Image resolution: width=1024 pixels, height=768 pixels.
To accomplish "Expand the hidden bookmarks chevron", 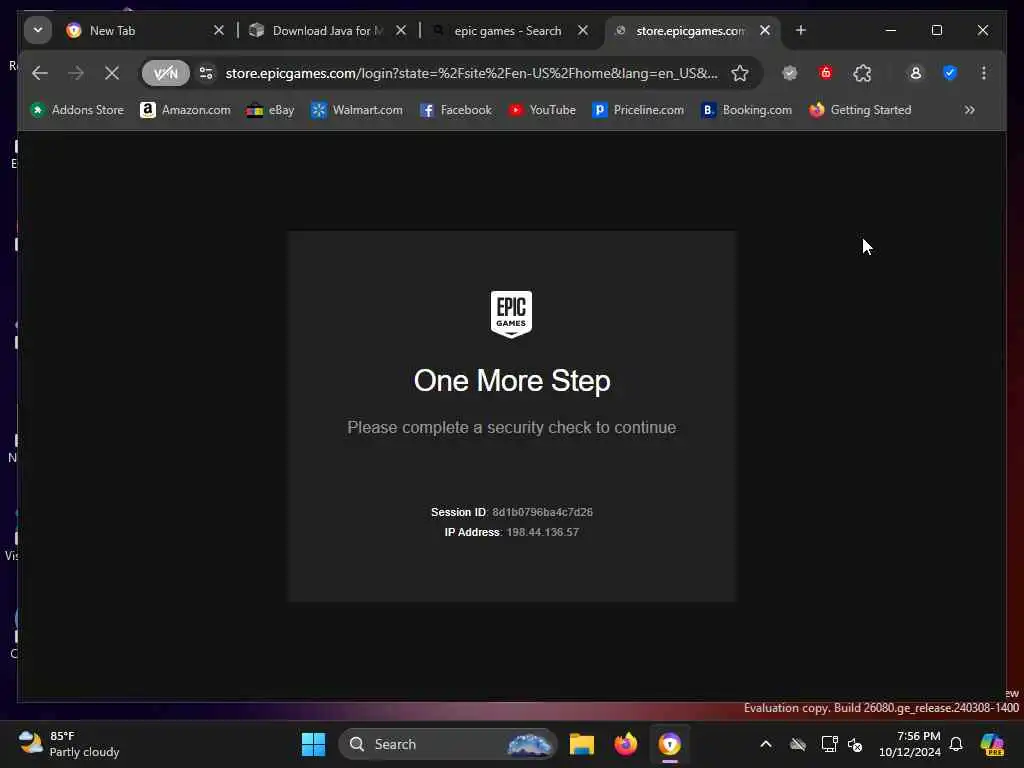I will pyautogui.click(x=969, y=110).
